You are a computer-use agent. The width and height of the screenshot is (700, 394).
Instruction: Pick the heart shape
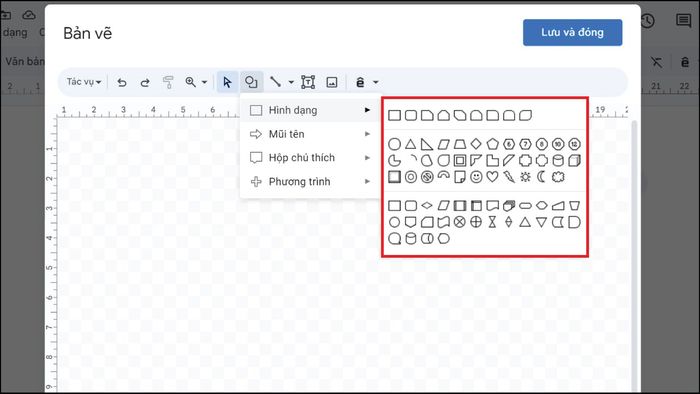492,177
